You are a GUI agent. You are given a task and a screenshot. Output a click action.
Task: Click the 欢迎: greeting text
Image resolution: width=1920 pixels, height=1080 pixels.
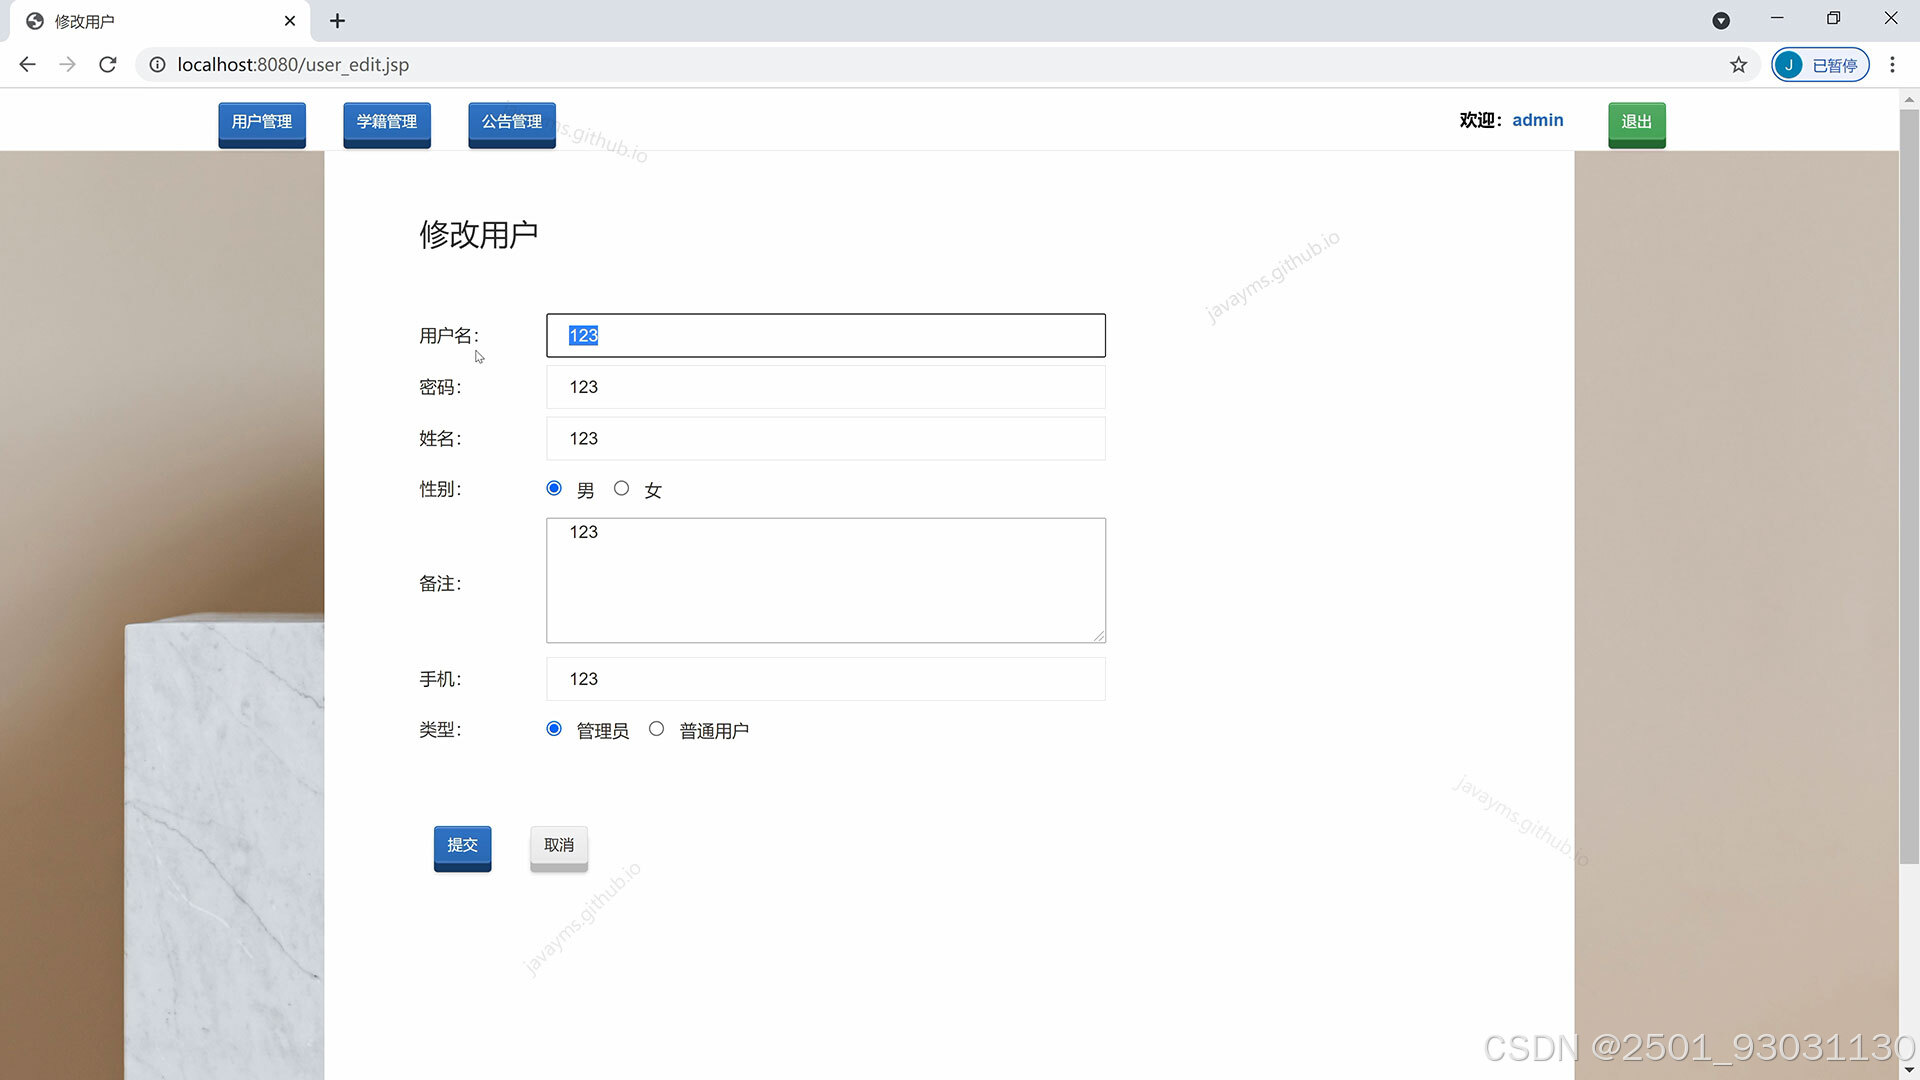1480,120
